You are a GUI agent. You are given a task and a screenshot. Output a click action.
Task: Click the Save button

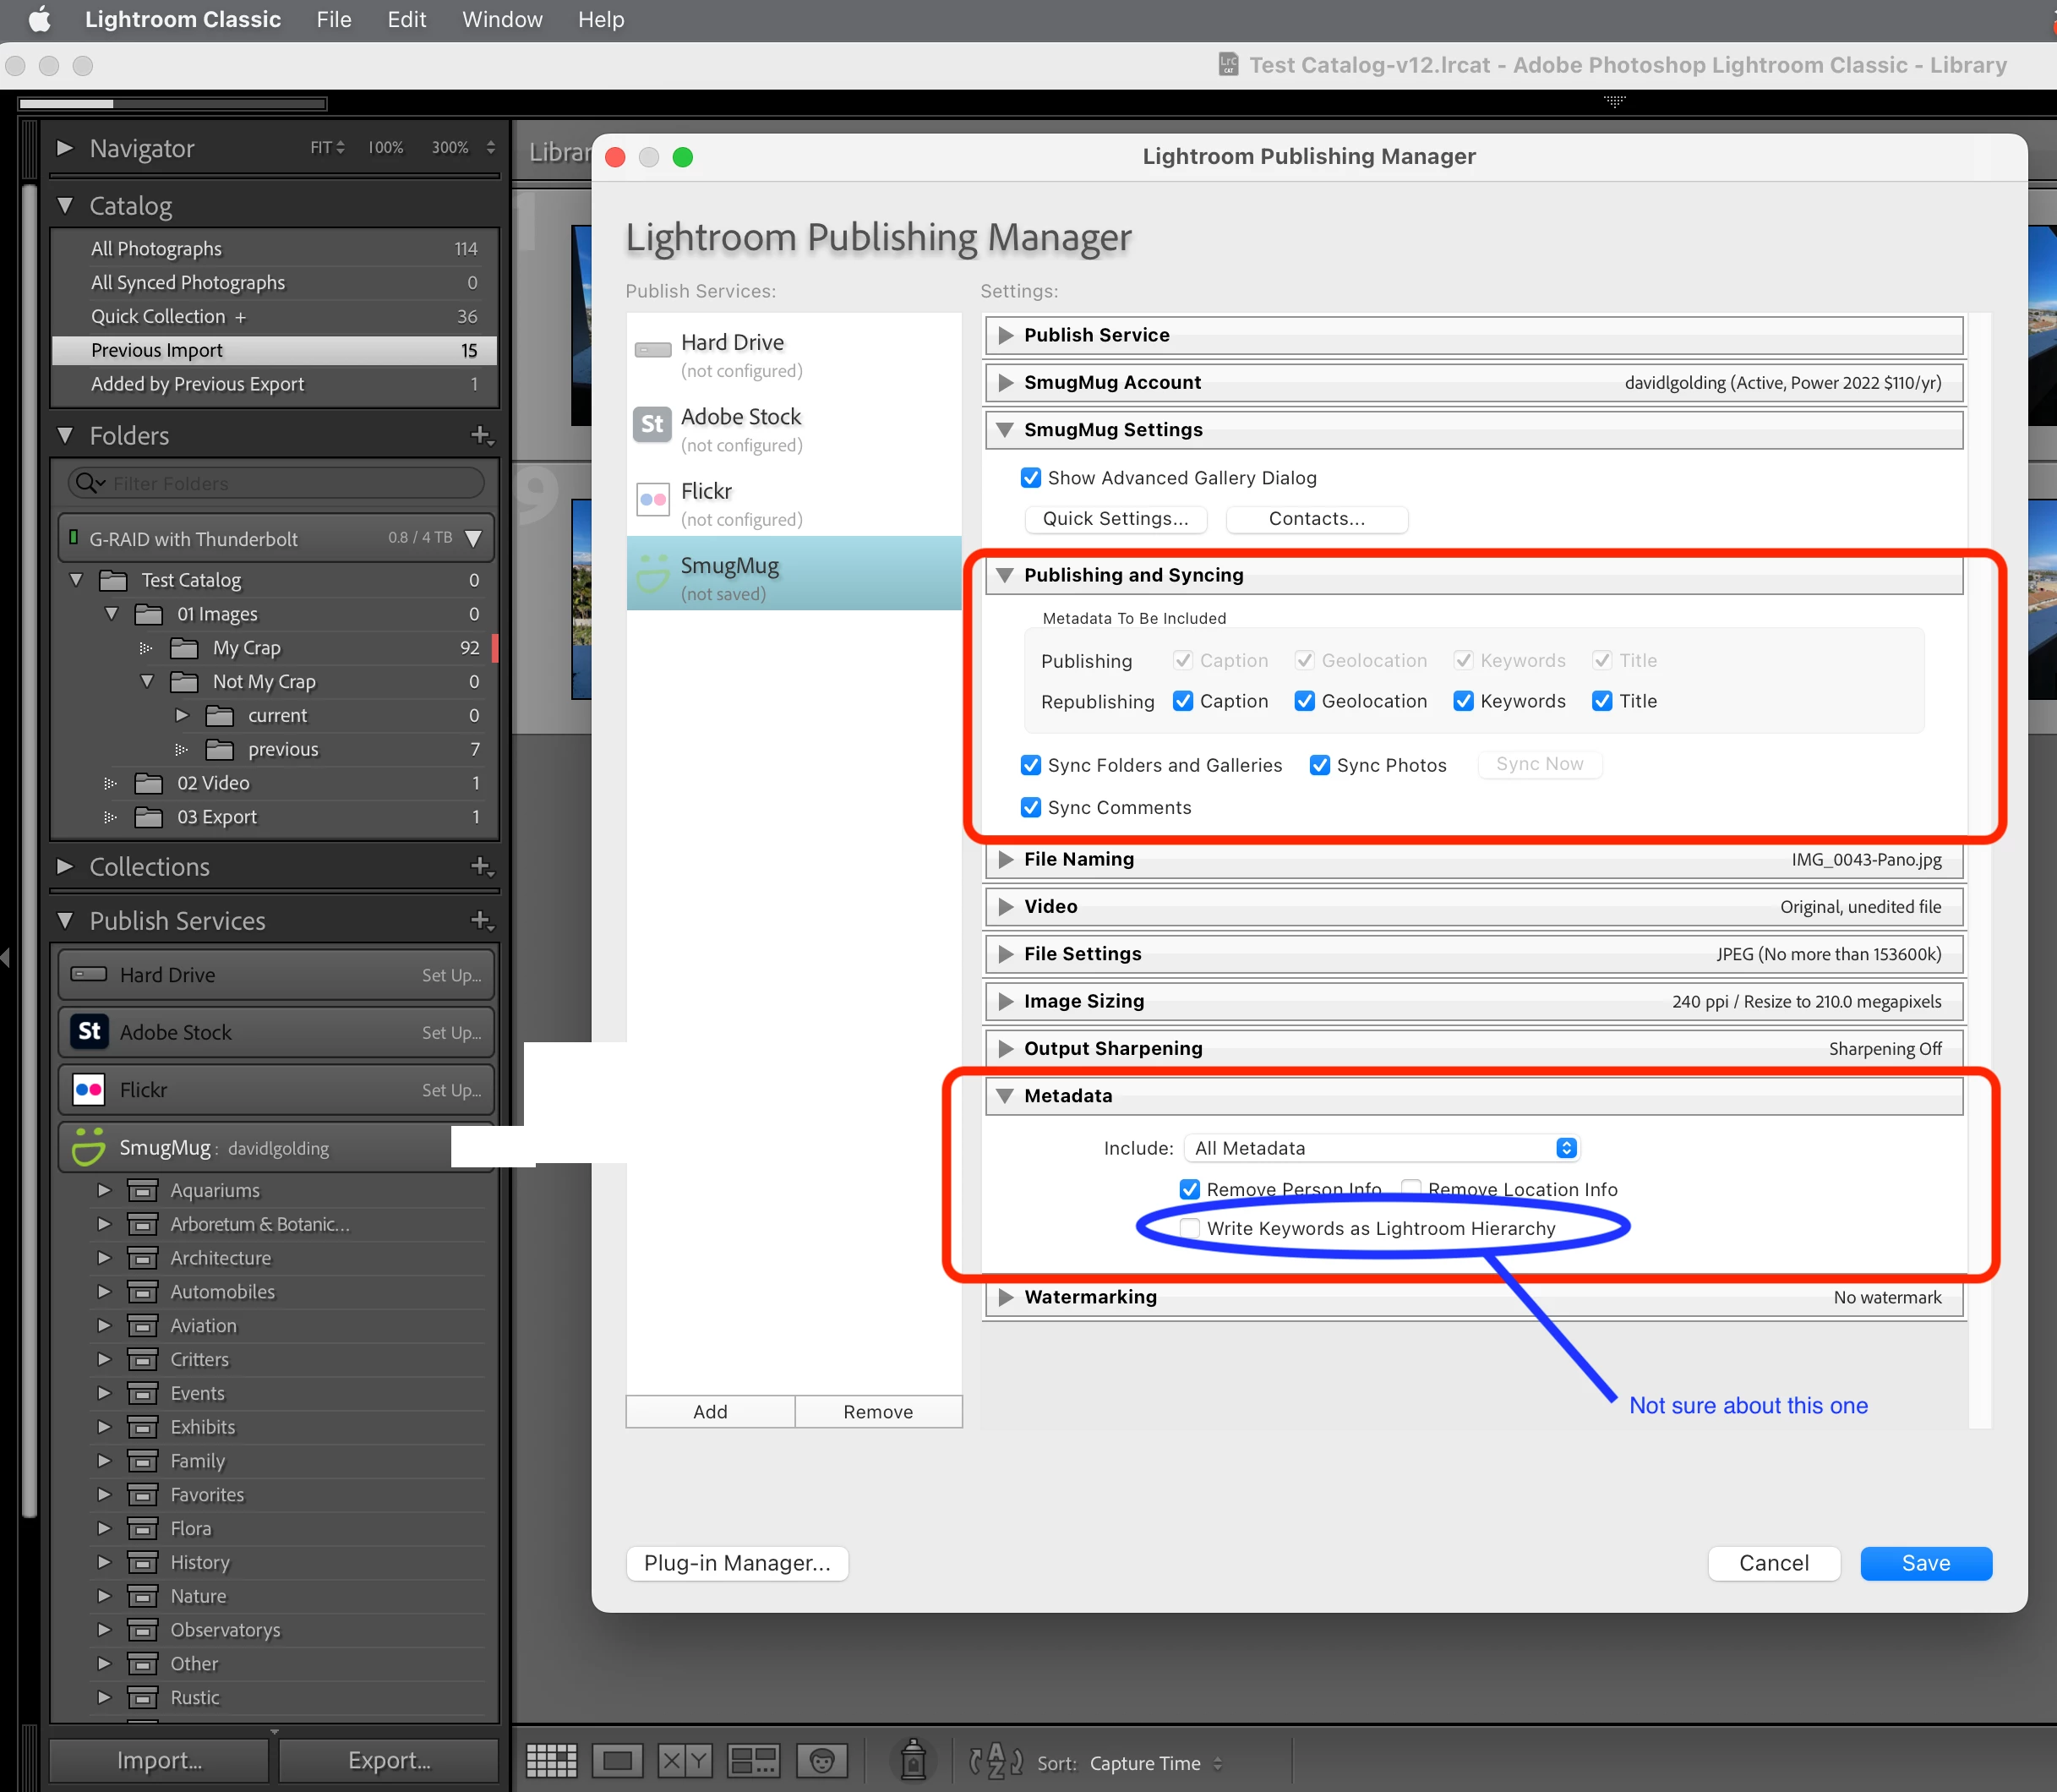point(1925,1563)
